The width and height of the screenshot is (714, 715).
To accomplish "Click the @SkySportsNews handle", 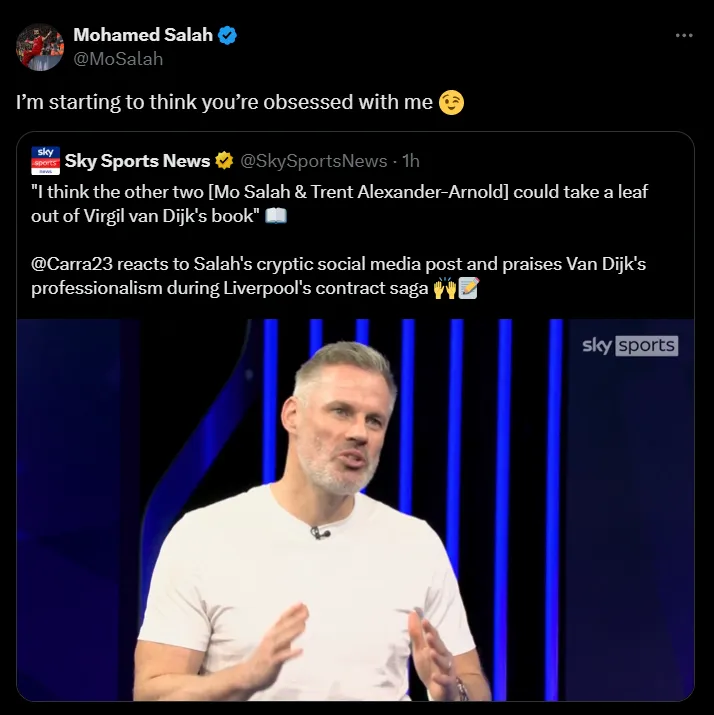I will pyautogui.click(x=314, y=161).
